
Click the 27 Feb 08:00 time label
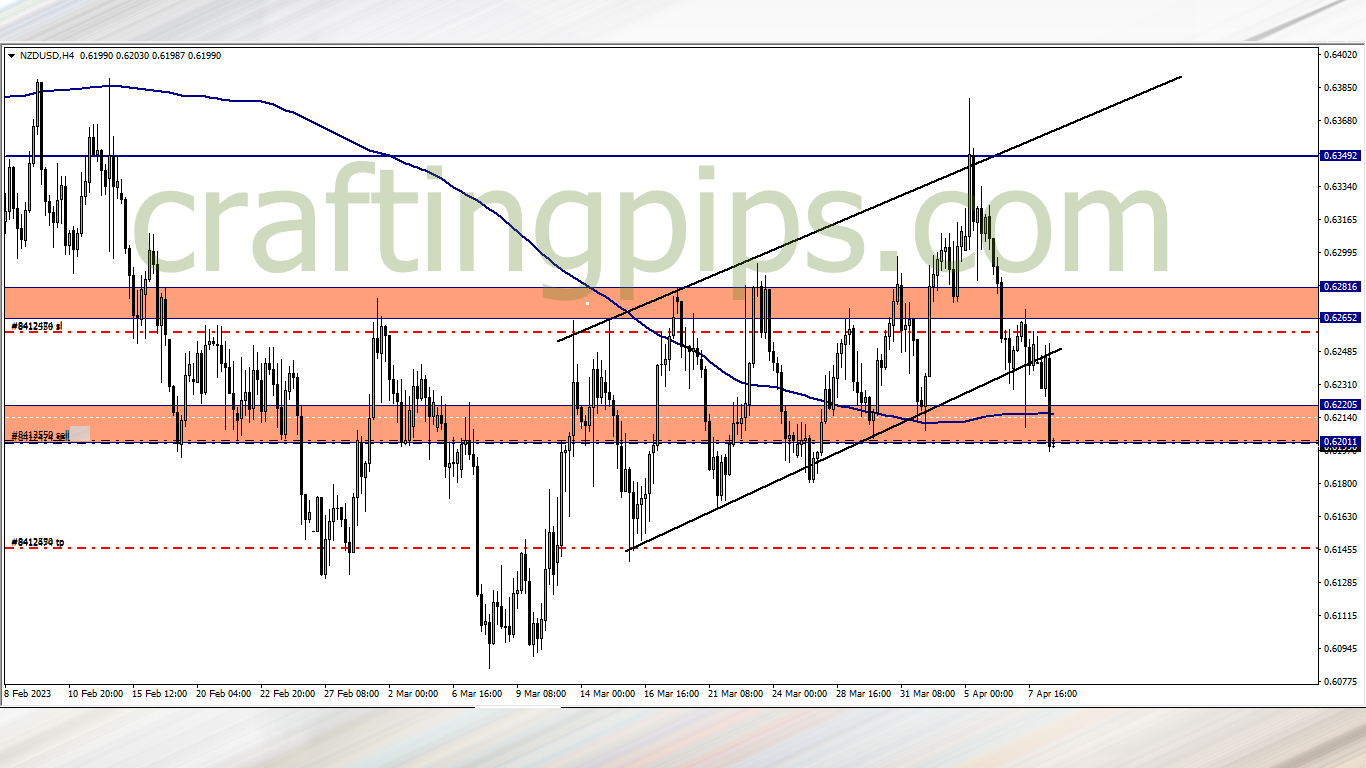(352, 693)
